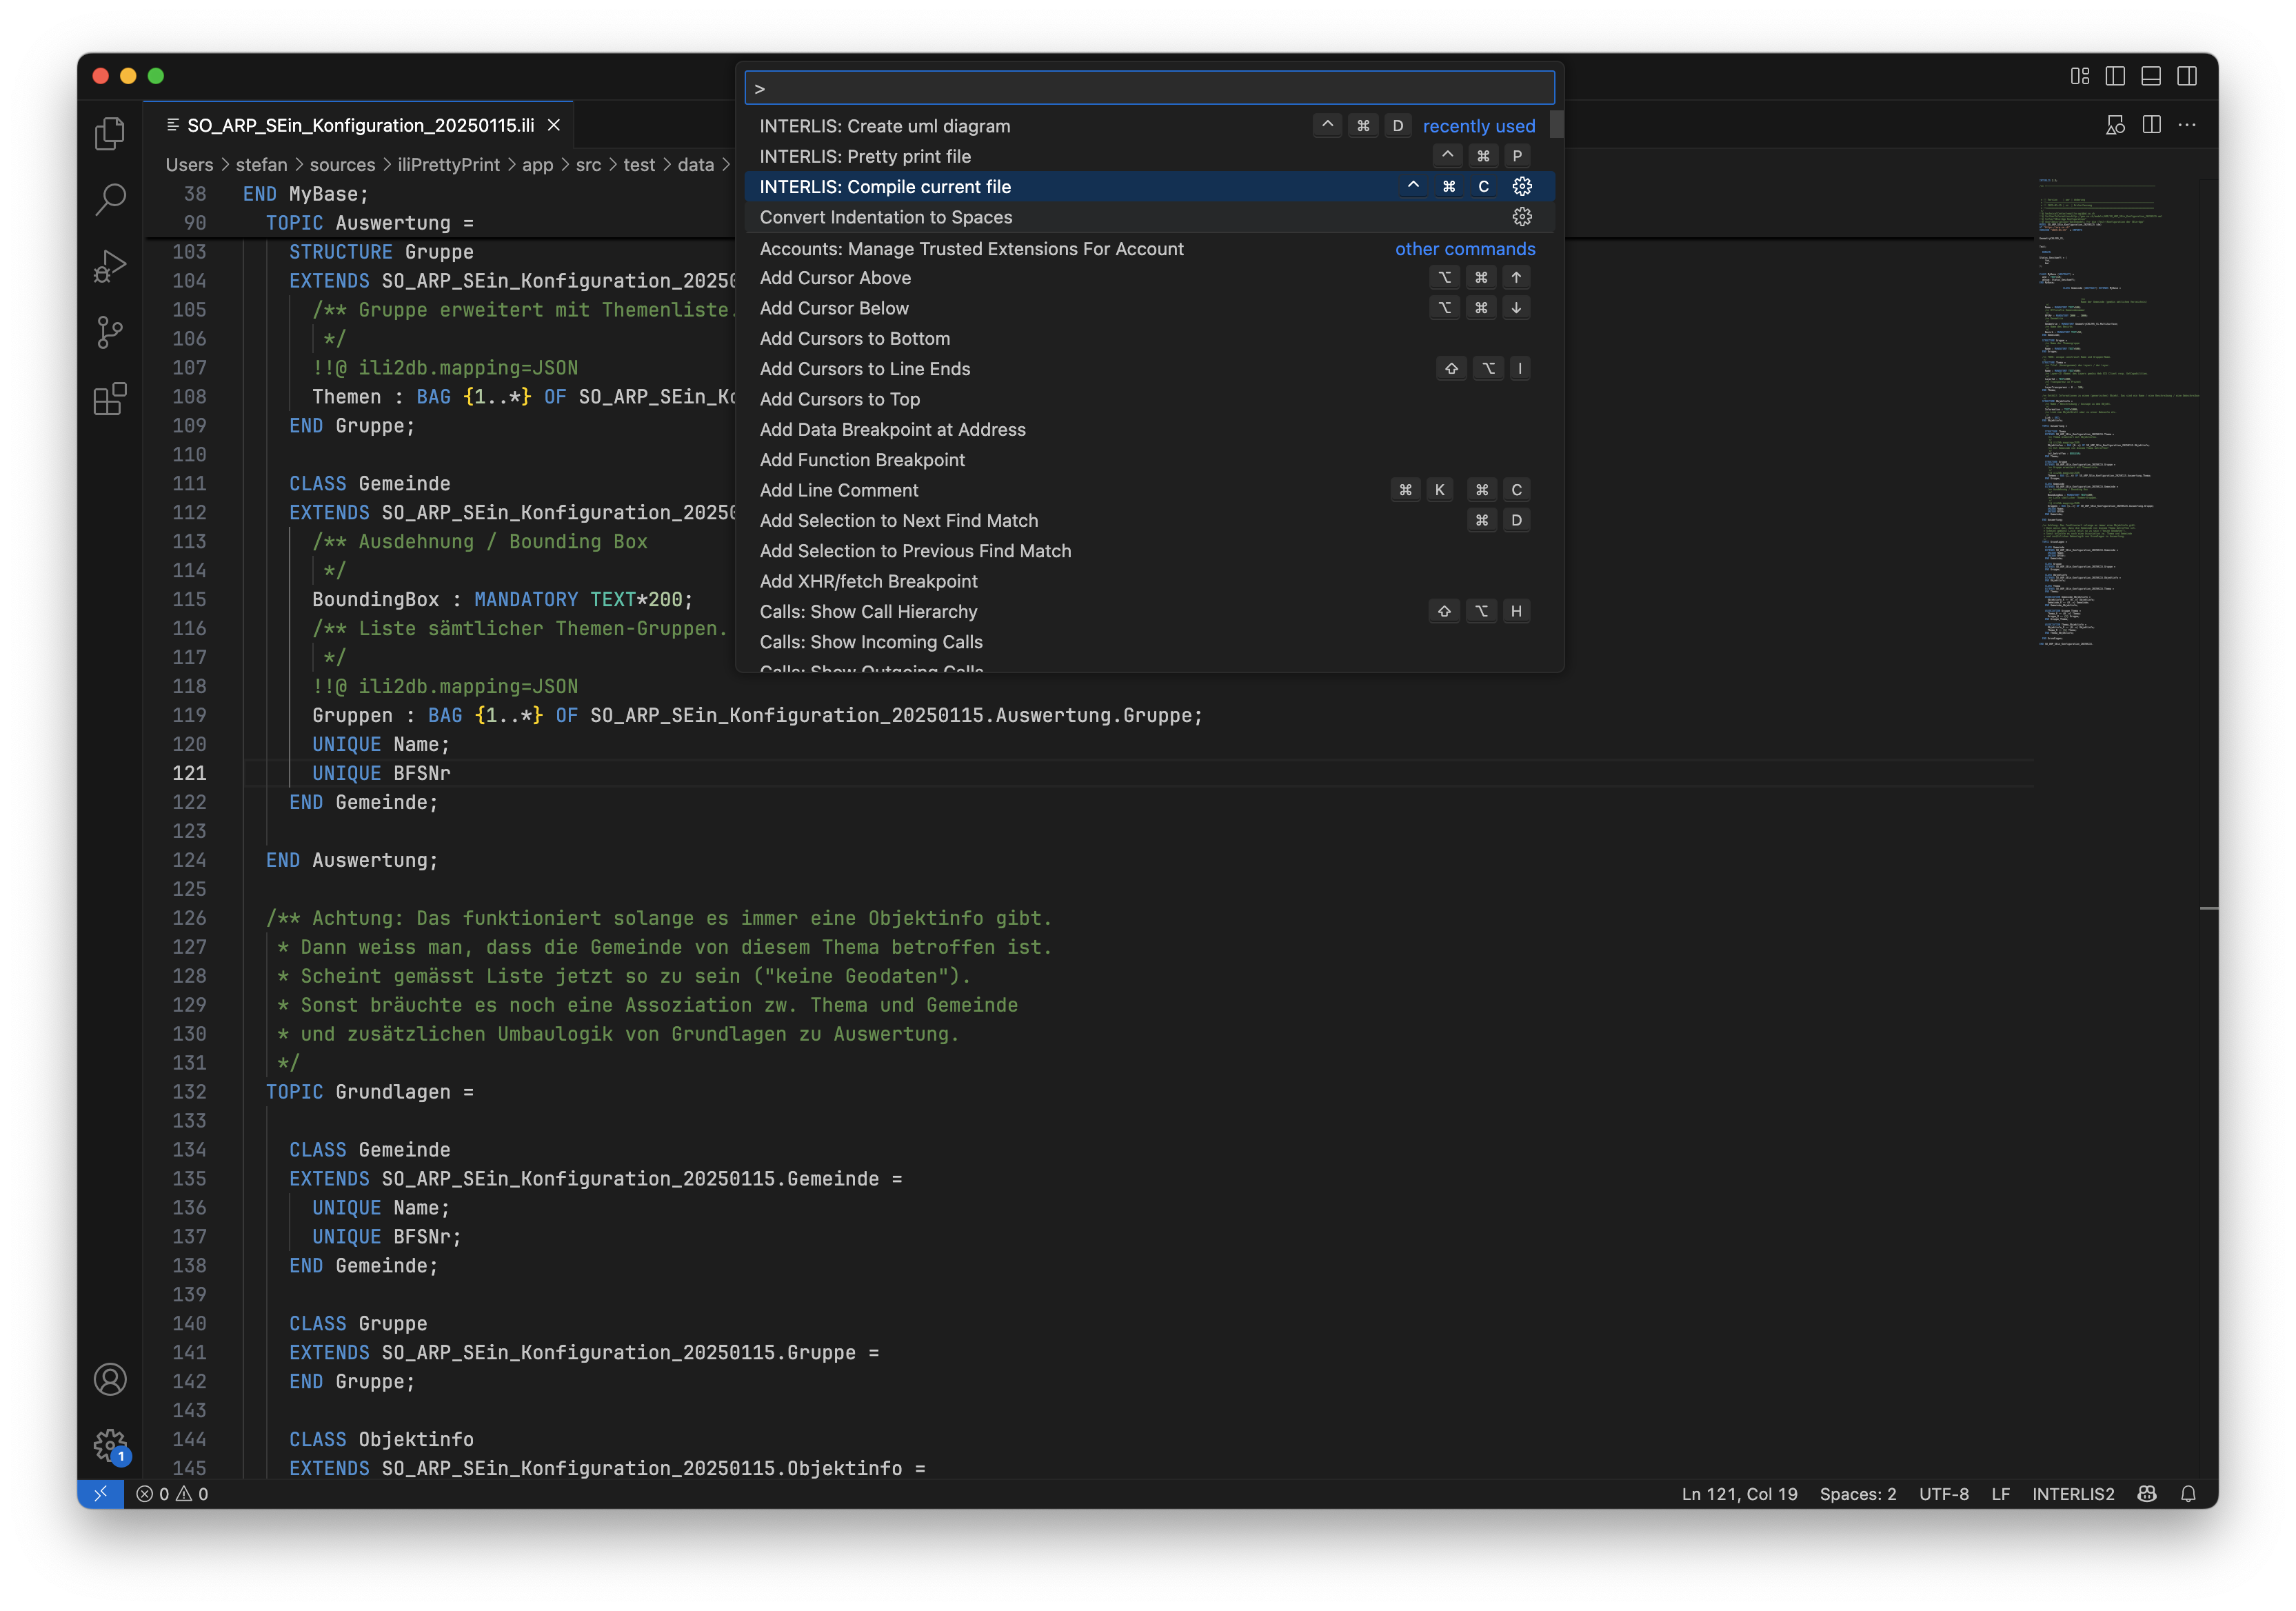Configure keybinding gear for Compile current file
Viewport: 2296px width, 1611px height.
[x=1522, y=187]
